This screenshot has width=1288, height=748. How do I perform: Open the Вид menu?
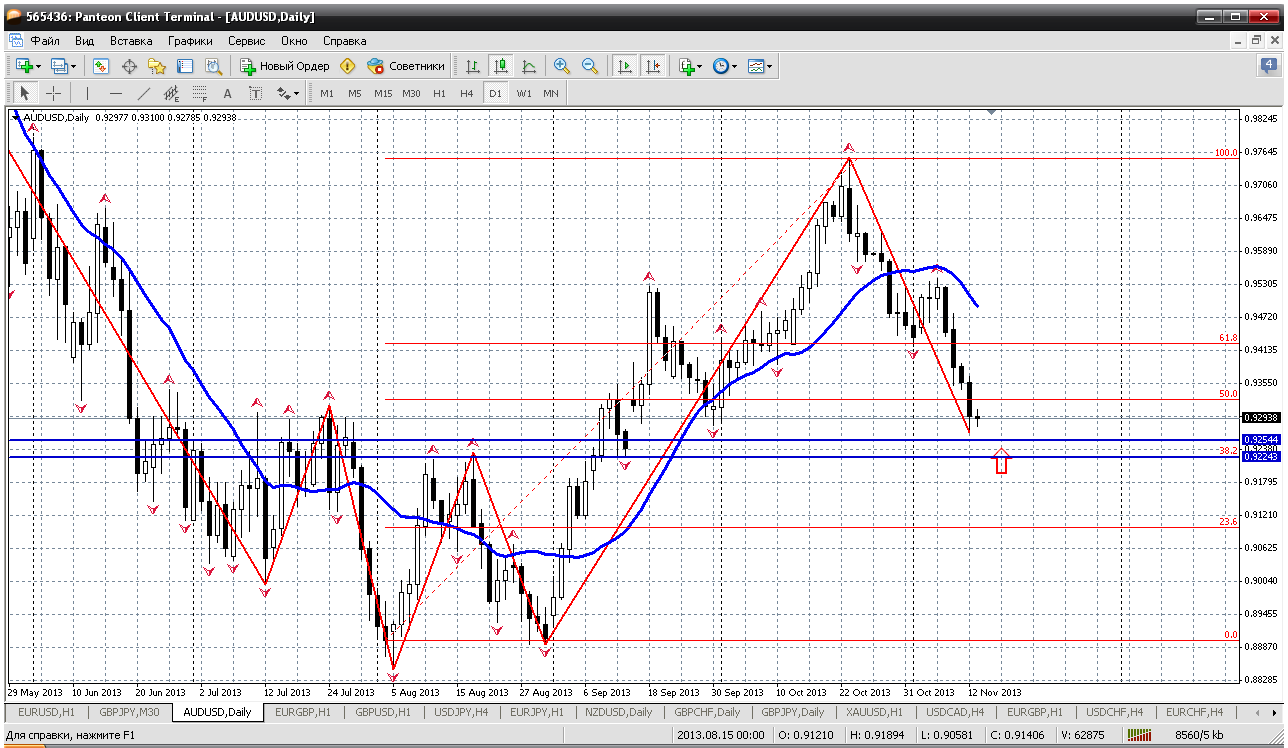pyautogui.click(x=84, y=41)
